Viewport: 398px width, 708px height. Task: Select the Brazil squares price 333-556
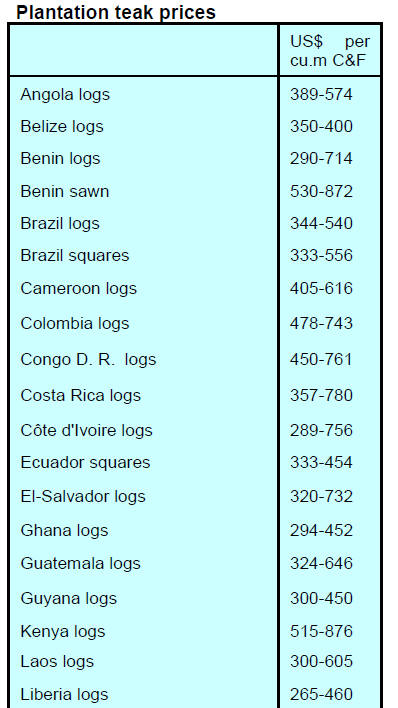[x=321, y=256]
